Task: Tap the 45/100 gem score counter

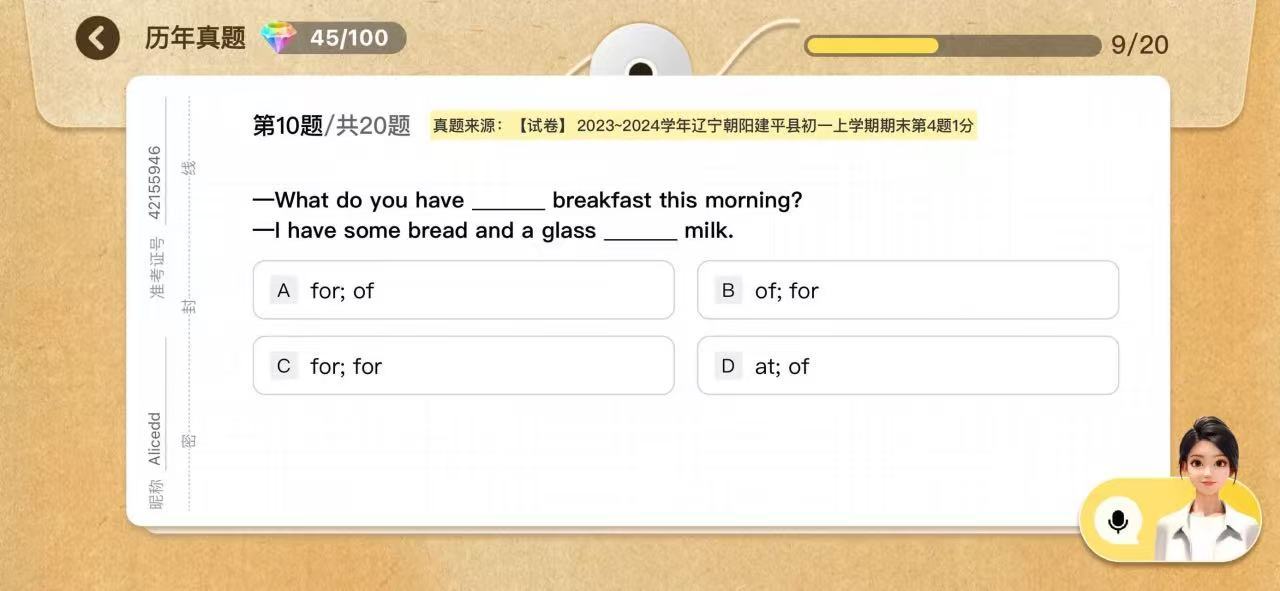Action: coord(349,38)
